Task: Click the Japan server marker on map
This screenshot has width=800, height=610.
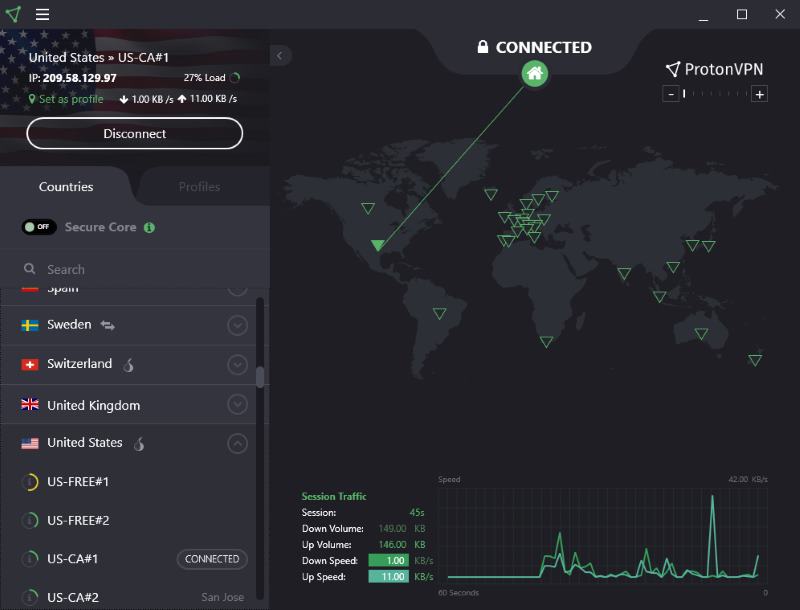Action: 709,246
